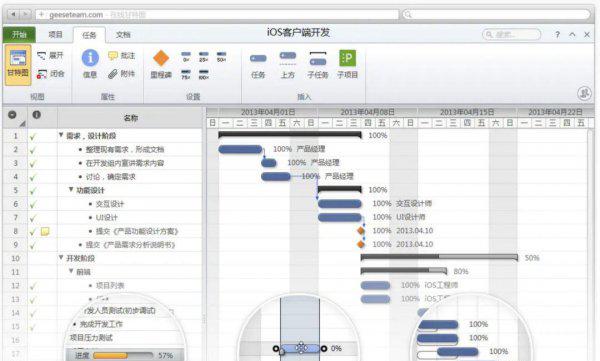The width and height of the screenshot is (600, 361).
Task: Set task progress to 0%
Action: (186, 57)
